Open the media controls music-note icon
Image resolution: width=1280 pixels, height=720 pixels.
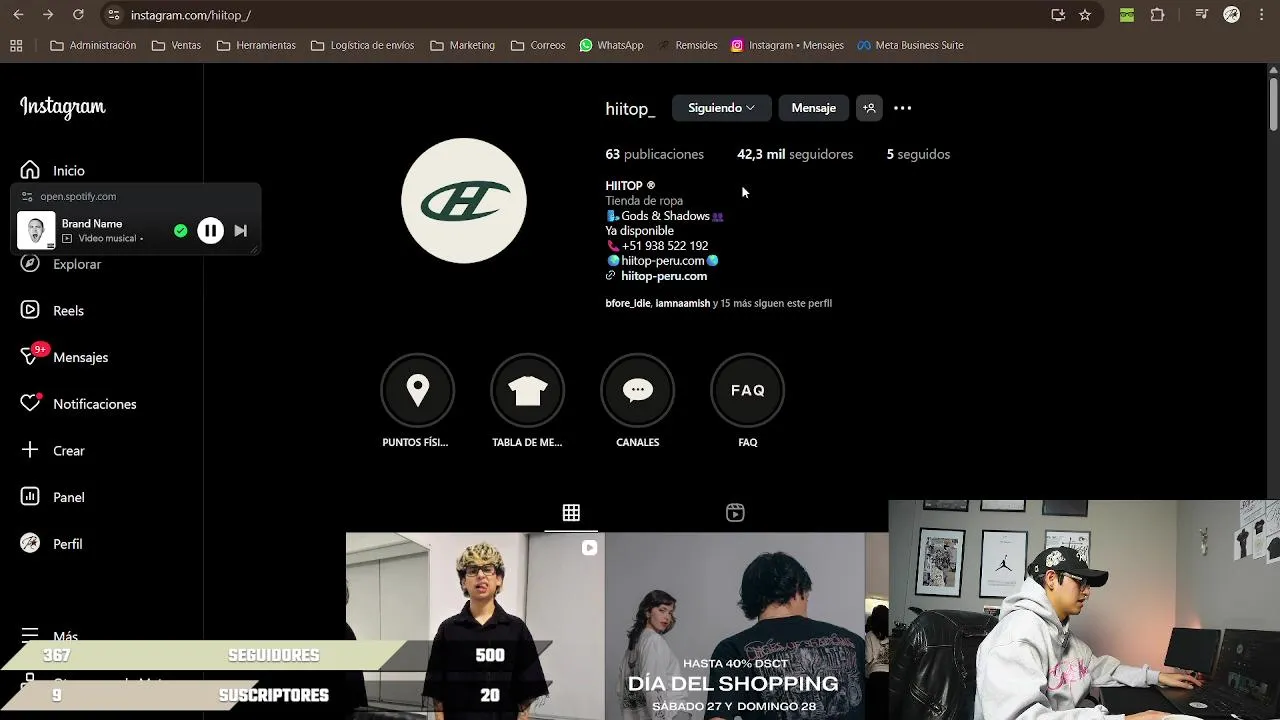pyautogui.click(x=1202, y=15)
